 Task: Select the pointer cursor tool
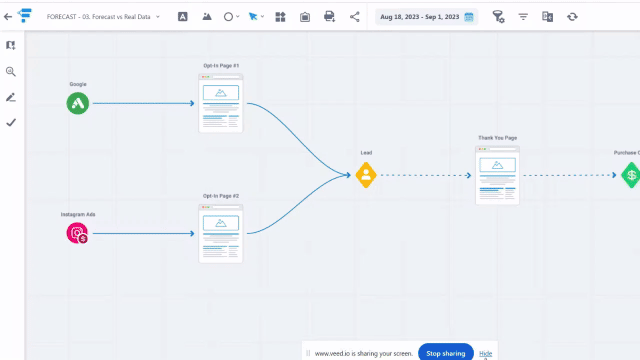click(253, 17)
